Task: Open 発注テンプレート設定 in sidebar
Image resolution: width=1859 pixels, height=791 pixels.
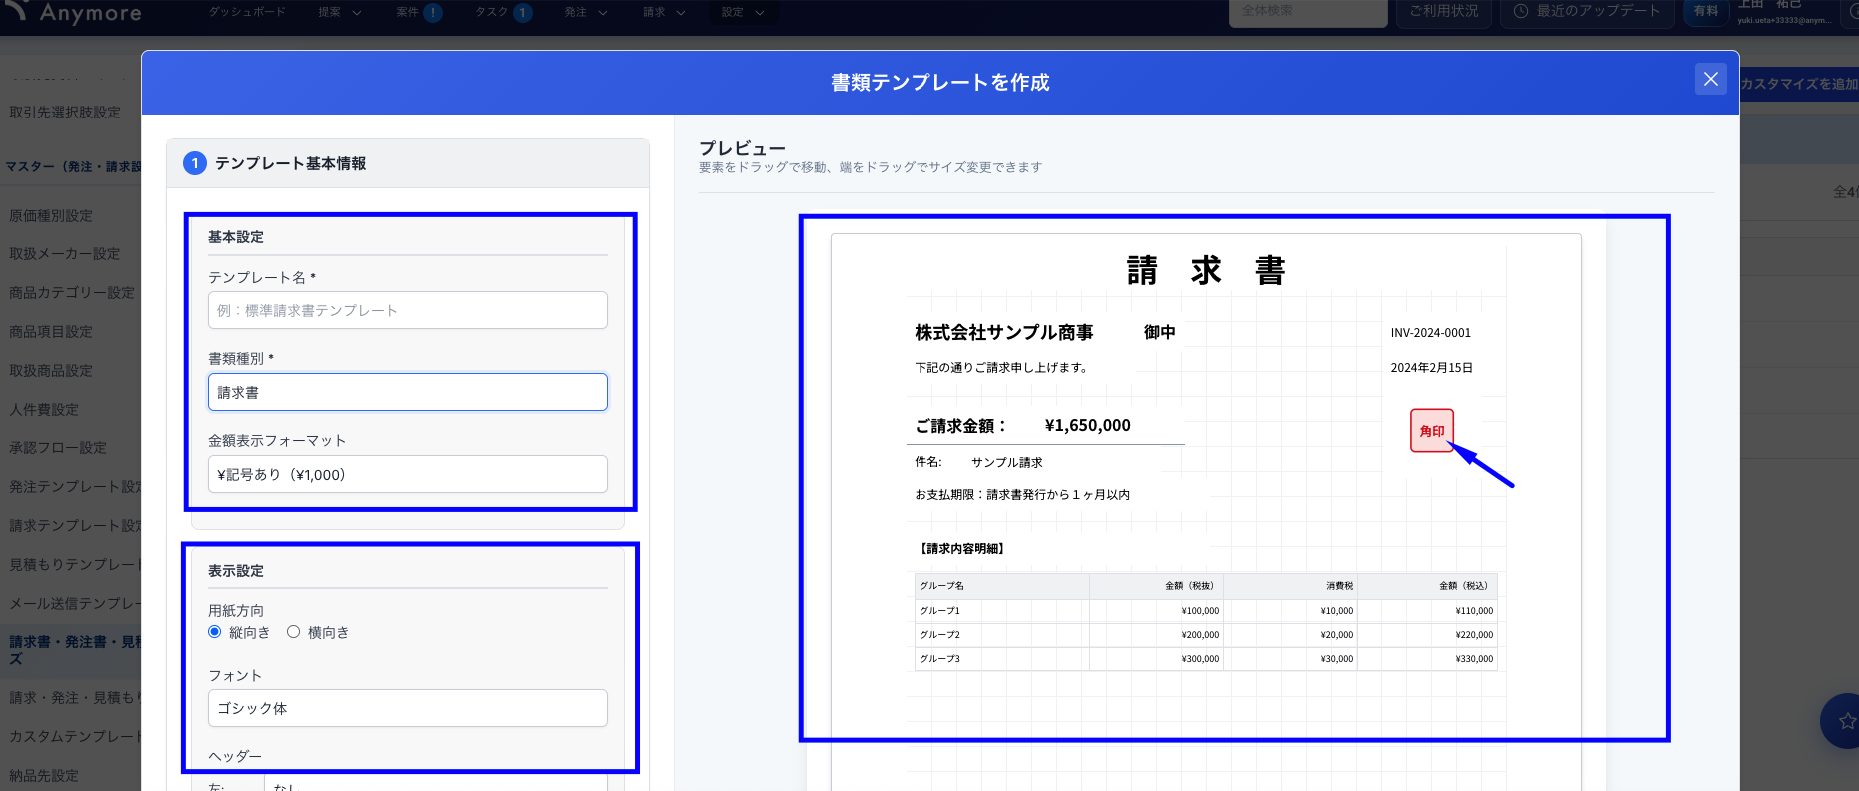Action: pos(75,487)
